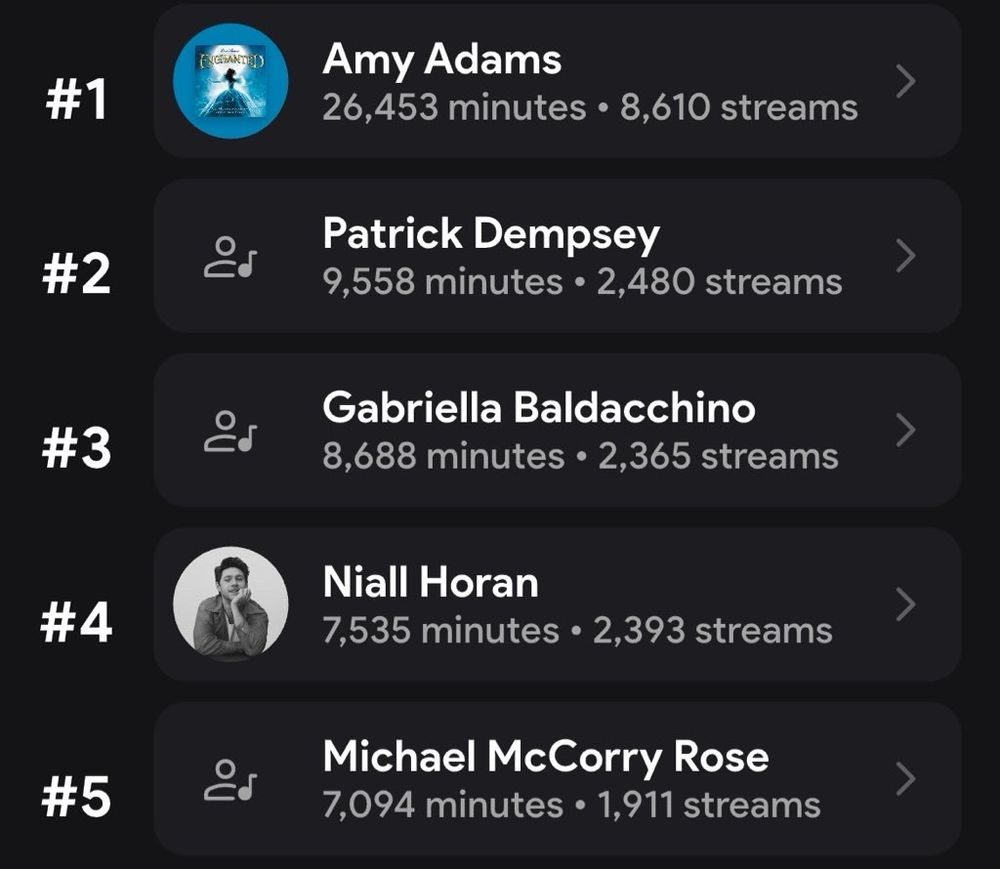Select the 7,094 minutes stats line
Viewport: 1000px width, 869px height.
(x=571, y=805)
